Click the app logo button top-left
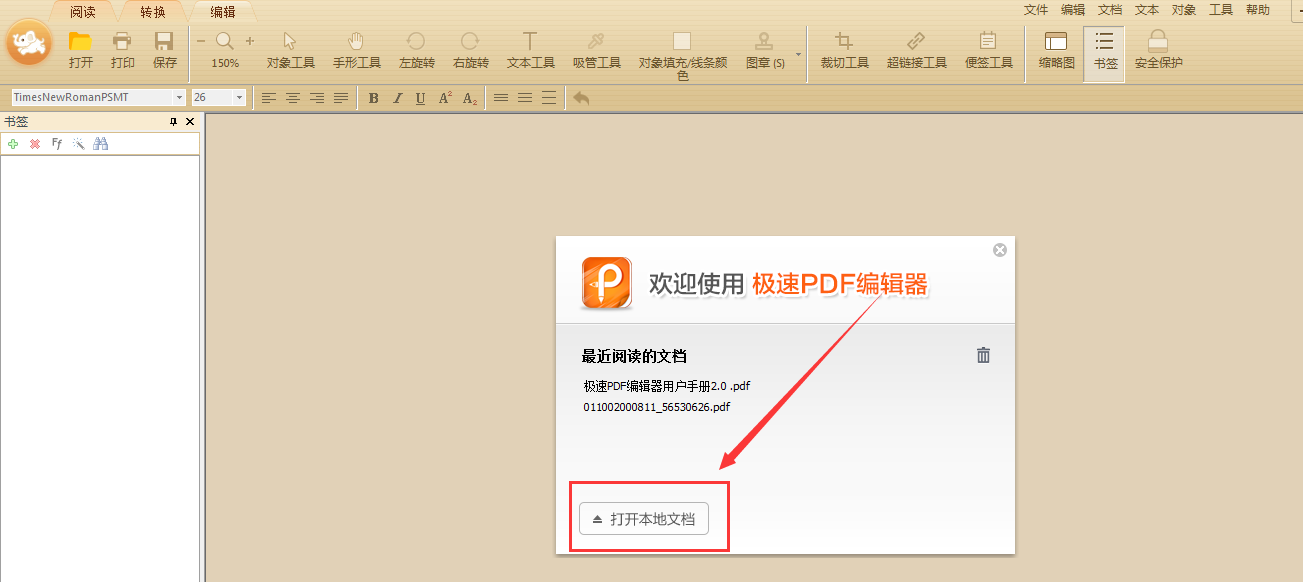 pyautogui.click(x=30, y=42)
